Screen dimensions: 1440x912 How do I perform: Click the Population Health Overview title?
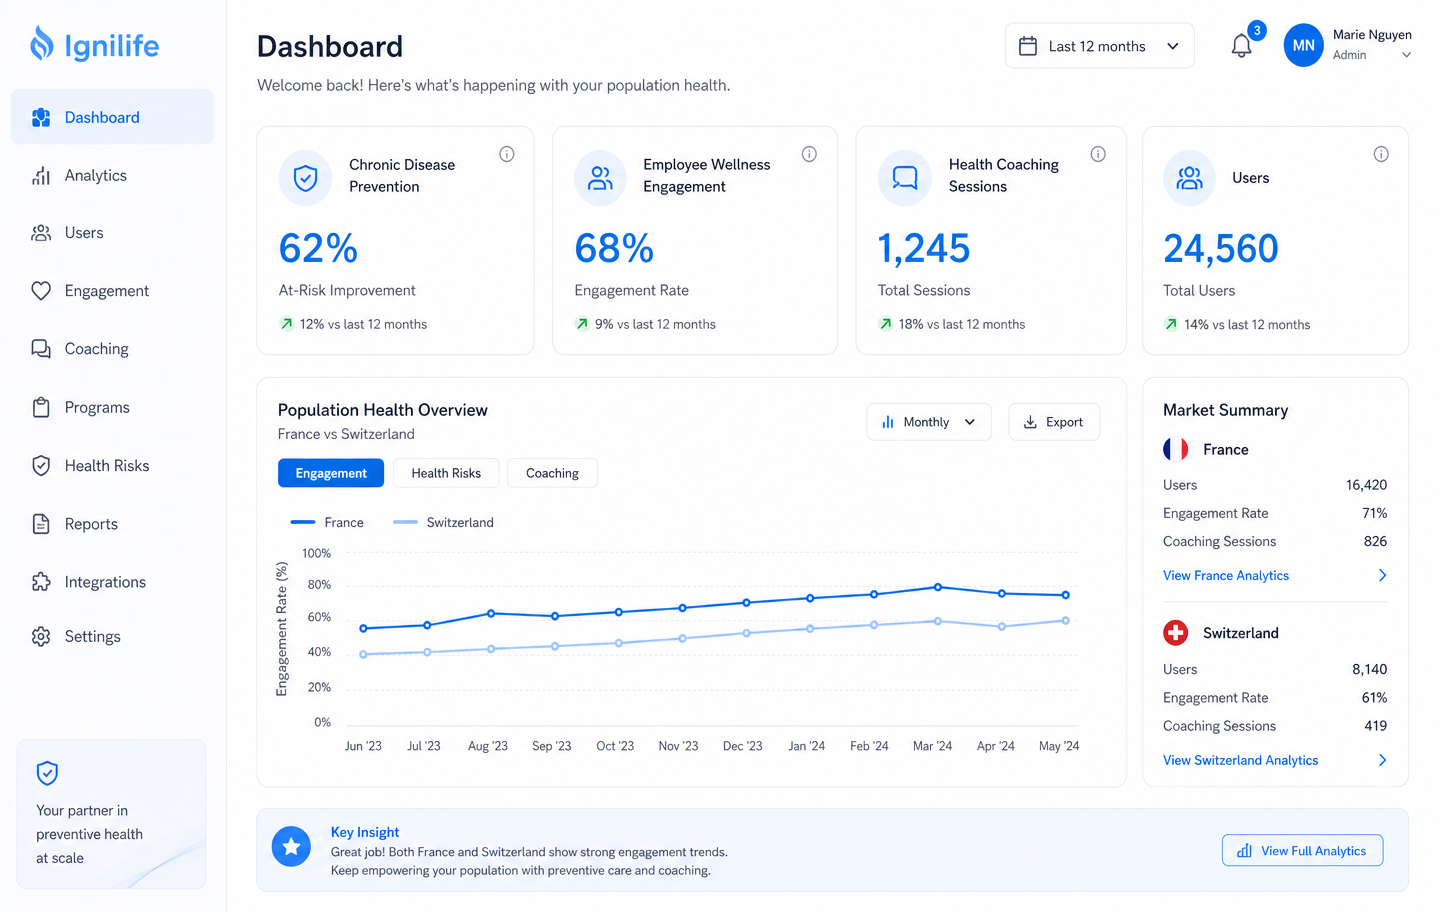(x=383, y=410)
